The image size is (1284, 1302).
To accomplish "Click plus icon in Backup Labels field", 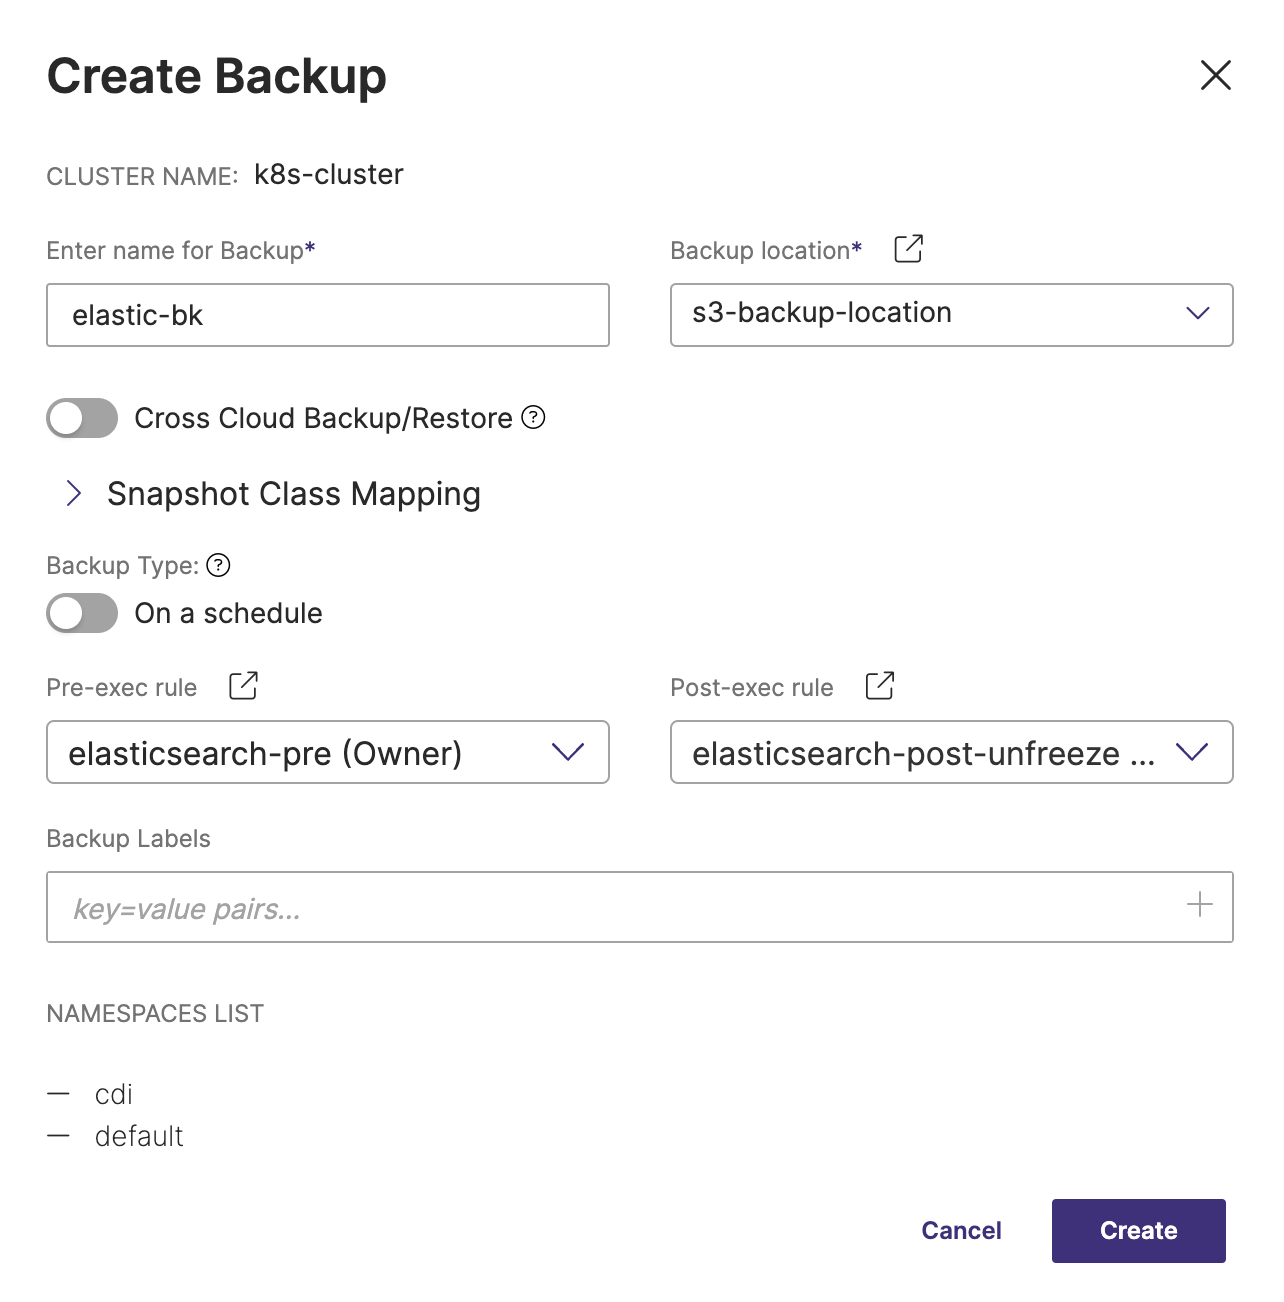I will [1199, 905].
